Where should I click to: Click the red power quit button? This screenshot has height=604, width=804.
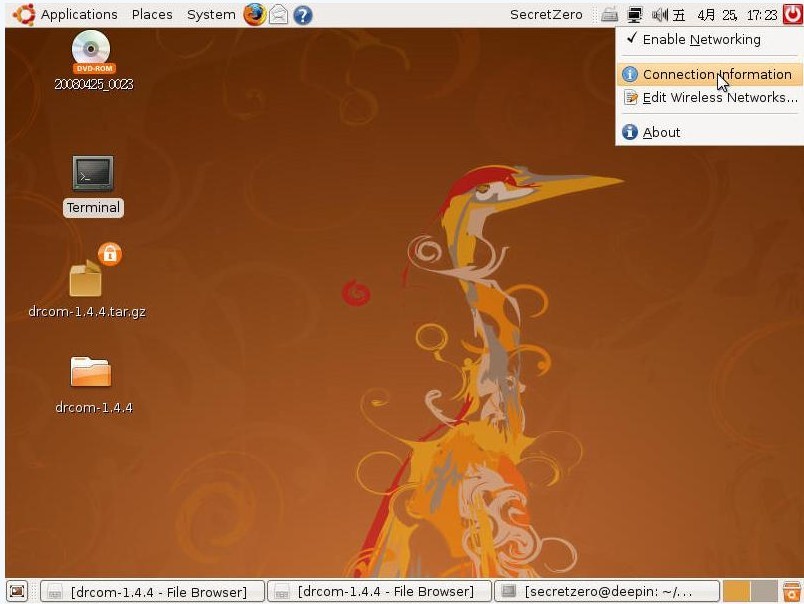tap(792, 15)
